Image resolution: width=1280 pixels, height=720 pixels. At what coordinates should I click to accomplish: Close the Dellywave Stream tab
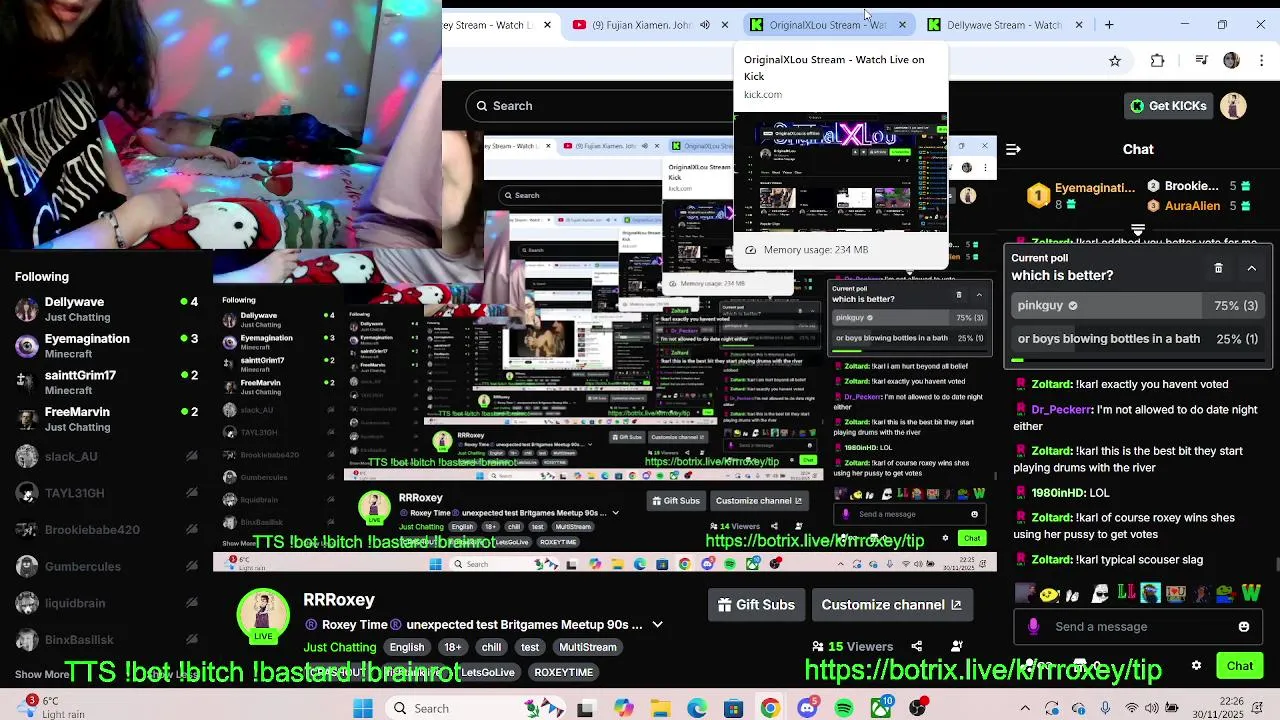coord(1078,25)
